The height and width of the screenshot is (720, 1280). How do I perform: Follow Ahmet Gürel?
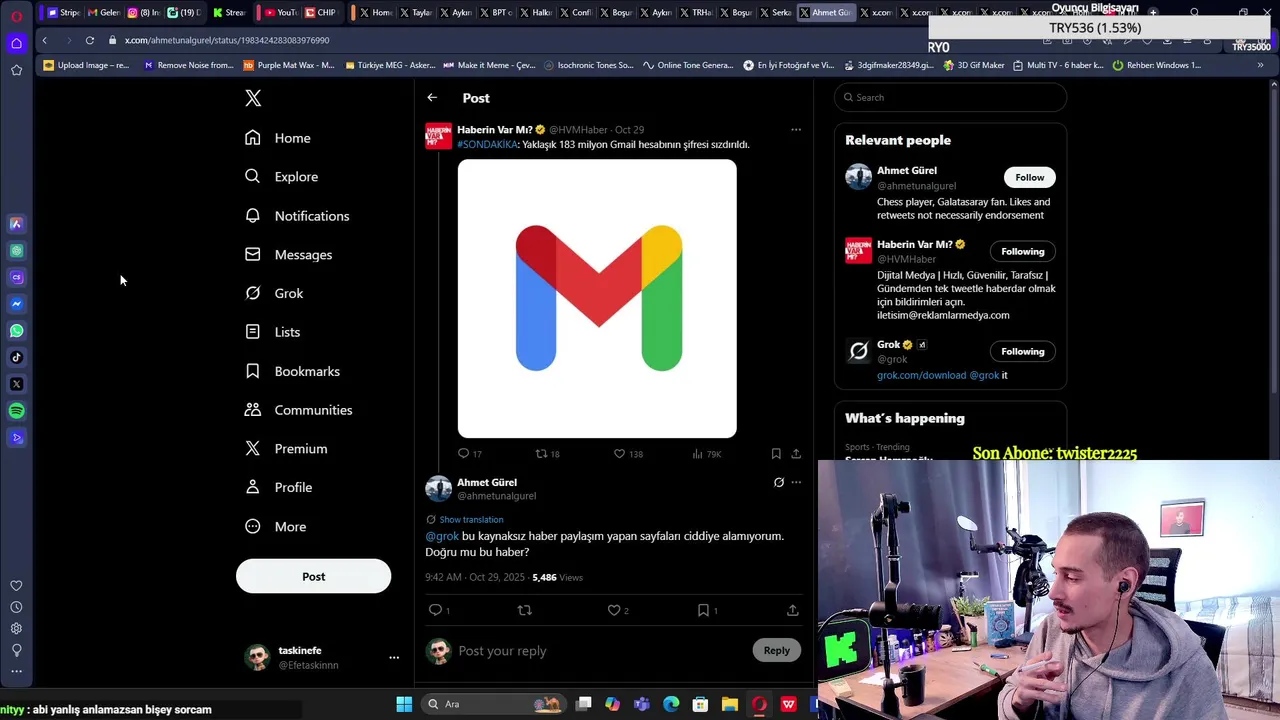coord(1029,177)
